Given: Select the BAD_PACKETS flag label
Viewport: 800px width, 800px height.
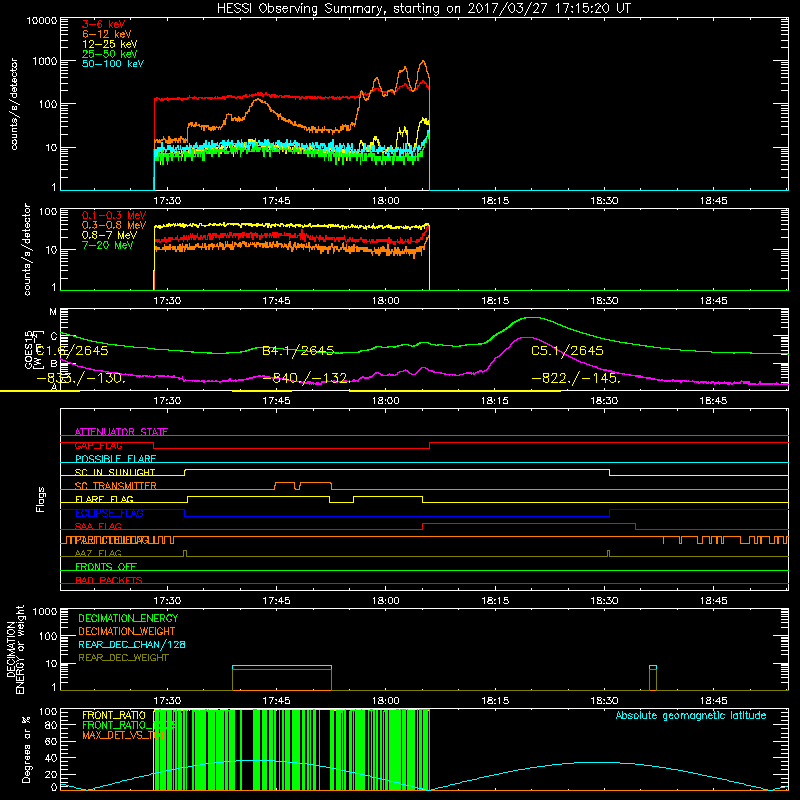Looking at the screenshot, I should 109,580.
